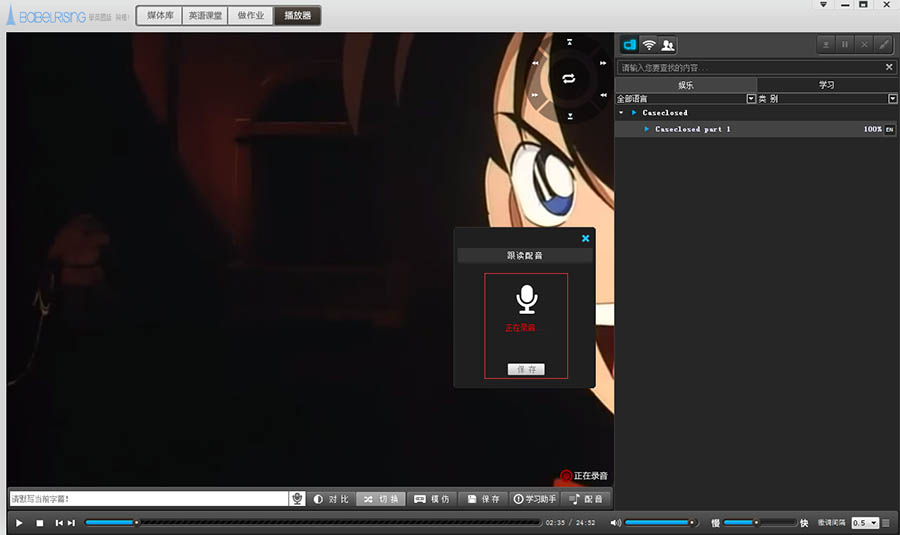Click the bottom arrow of the circular dial
This screenshot has height=535, width=900.
tap(570, 116)
